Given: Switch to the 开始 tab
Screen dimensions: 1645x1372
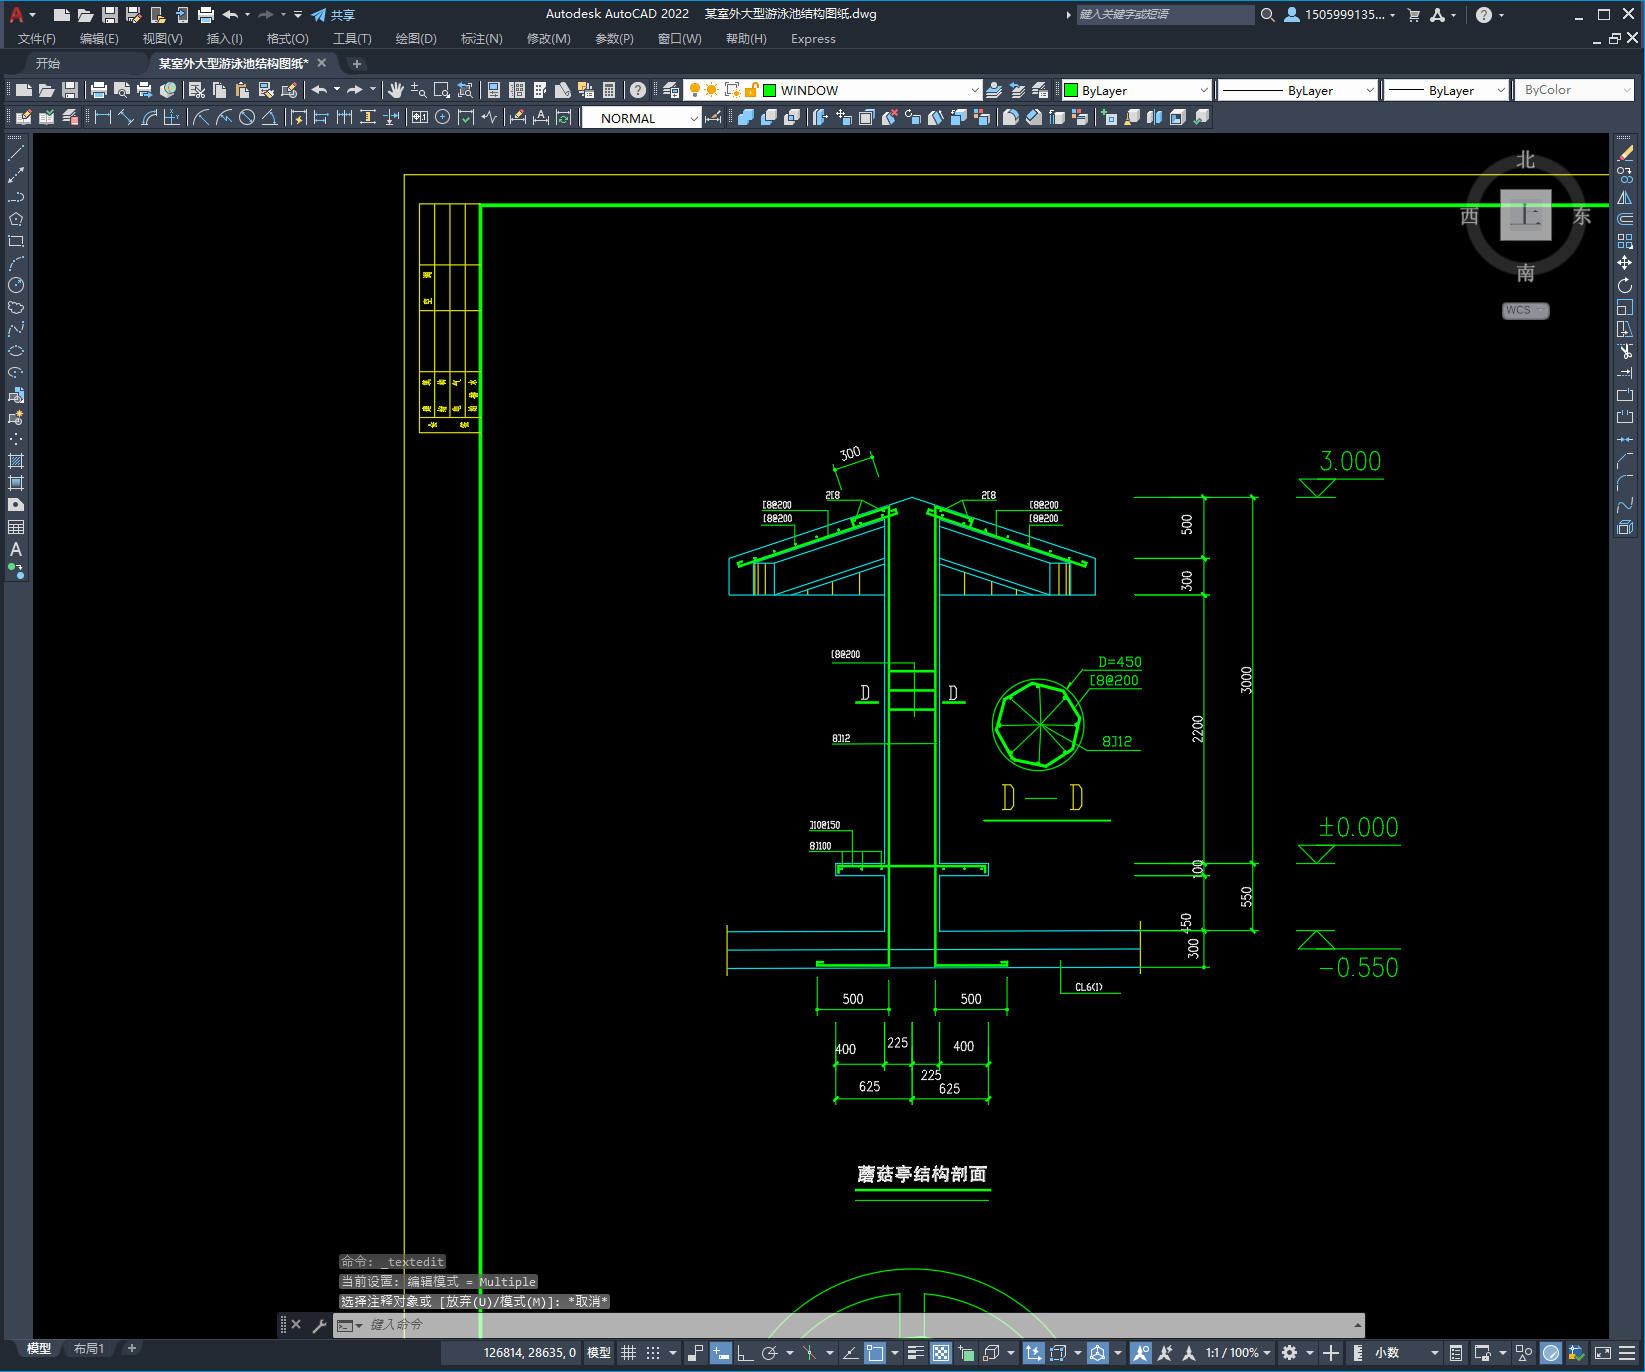Looking at the screenshot, I should point(48,63).
